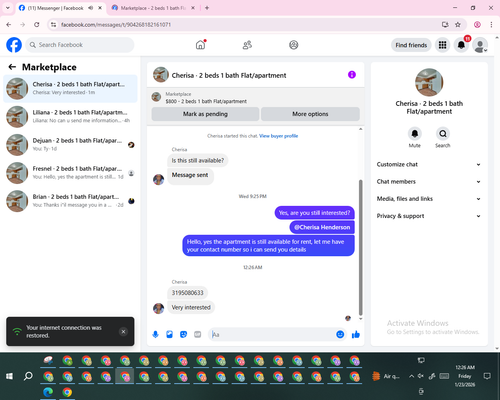Go back in browser
This screenshot has height=400, width=500.
tap(9, 24)
